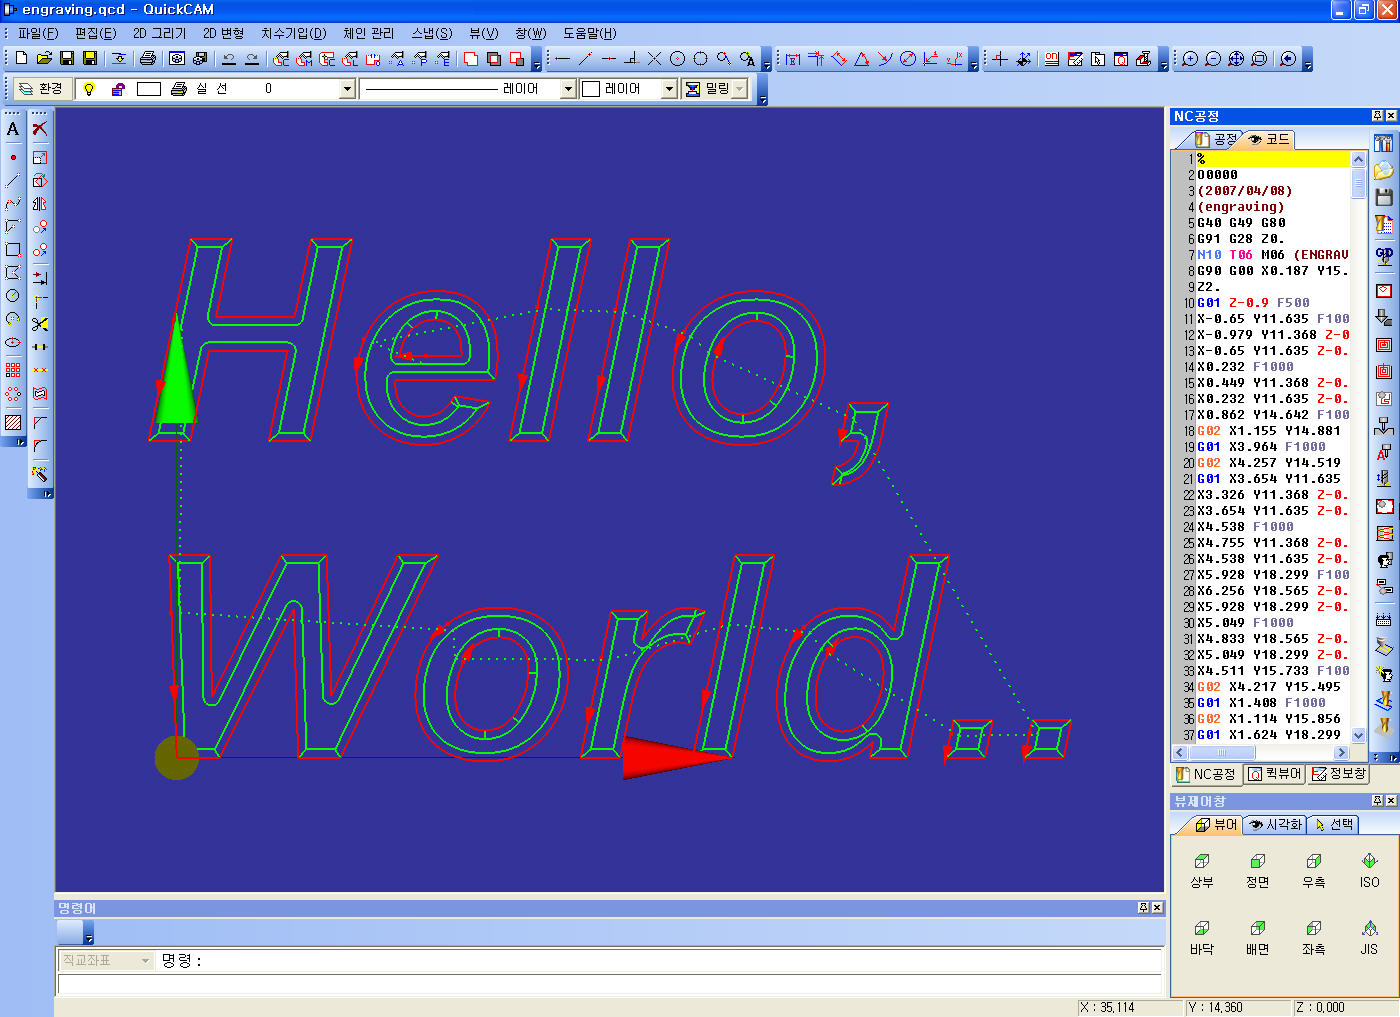
Task: Click the crosshair origin icon
Action: 1000,59
